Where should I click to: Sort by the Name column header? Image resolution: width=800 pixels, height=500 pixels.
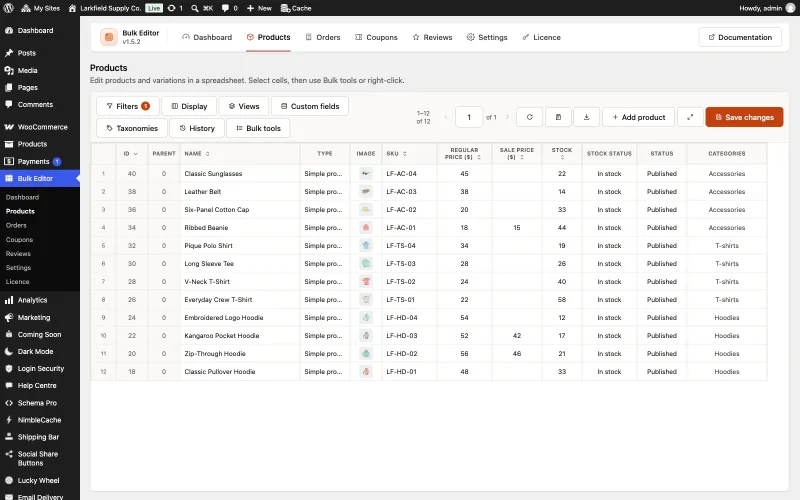click(x=240, y=154)
